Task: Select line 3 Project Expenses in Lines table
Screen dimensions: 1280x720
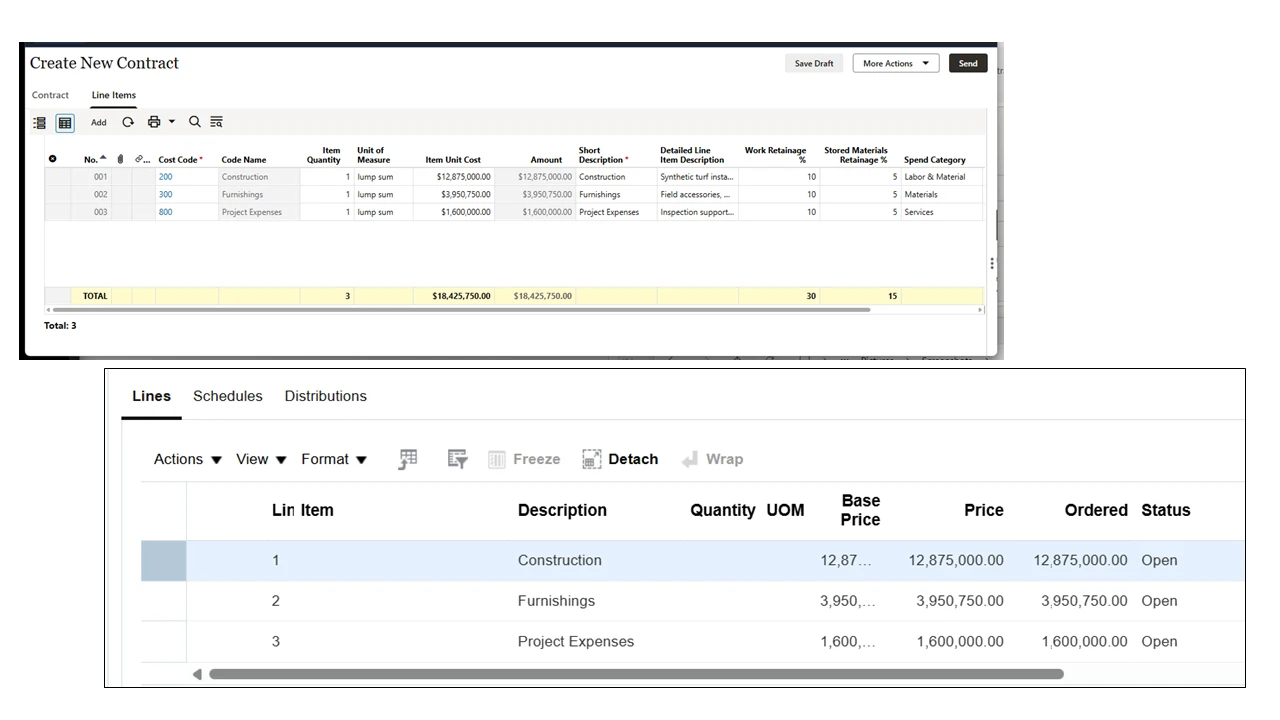Action: point(693,642)
